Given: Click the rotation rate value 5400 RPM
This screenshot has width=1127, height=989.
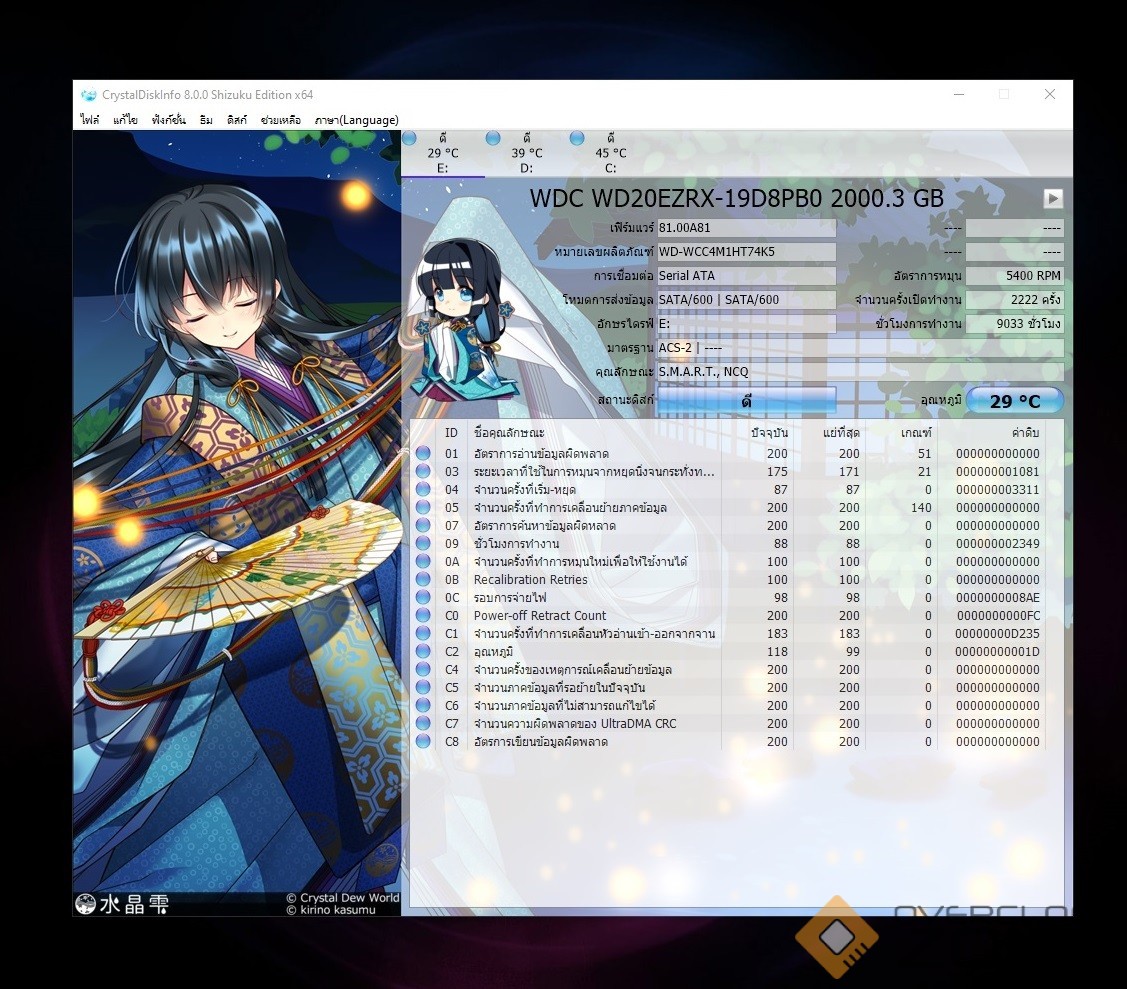Looking at the screenshot, I should coord(1014,275).
